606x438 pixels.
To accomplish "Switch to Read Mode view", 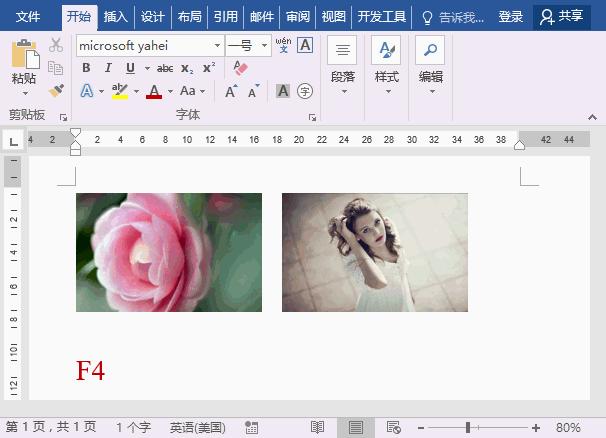I will [317, 427].
